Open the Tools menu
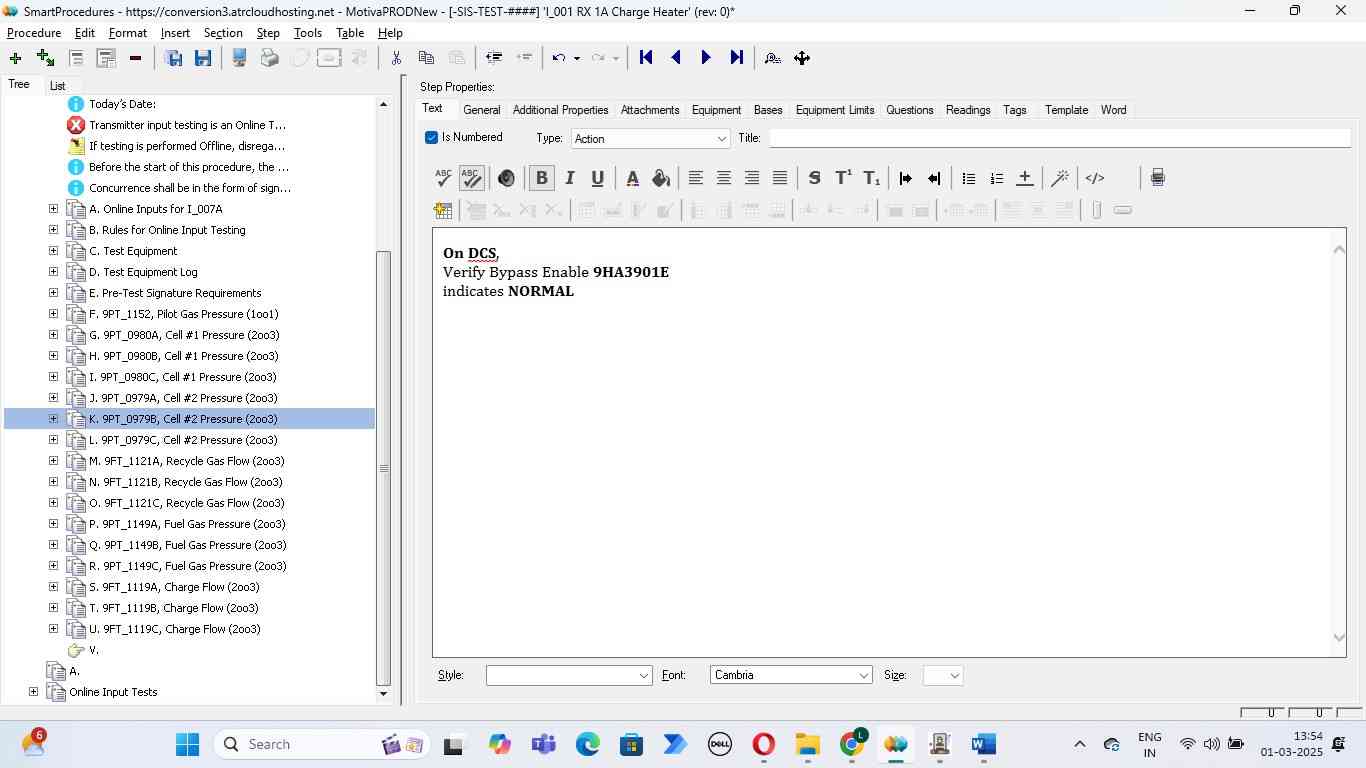This screenshot has height=768, width=1366. coord(308,33)
